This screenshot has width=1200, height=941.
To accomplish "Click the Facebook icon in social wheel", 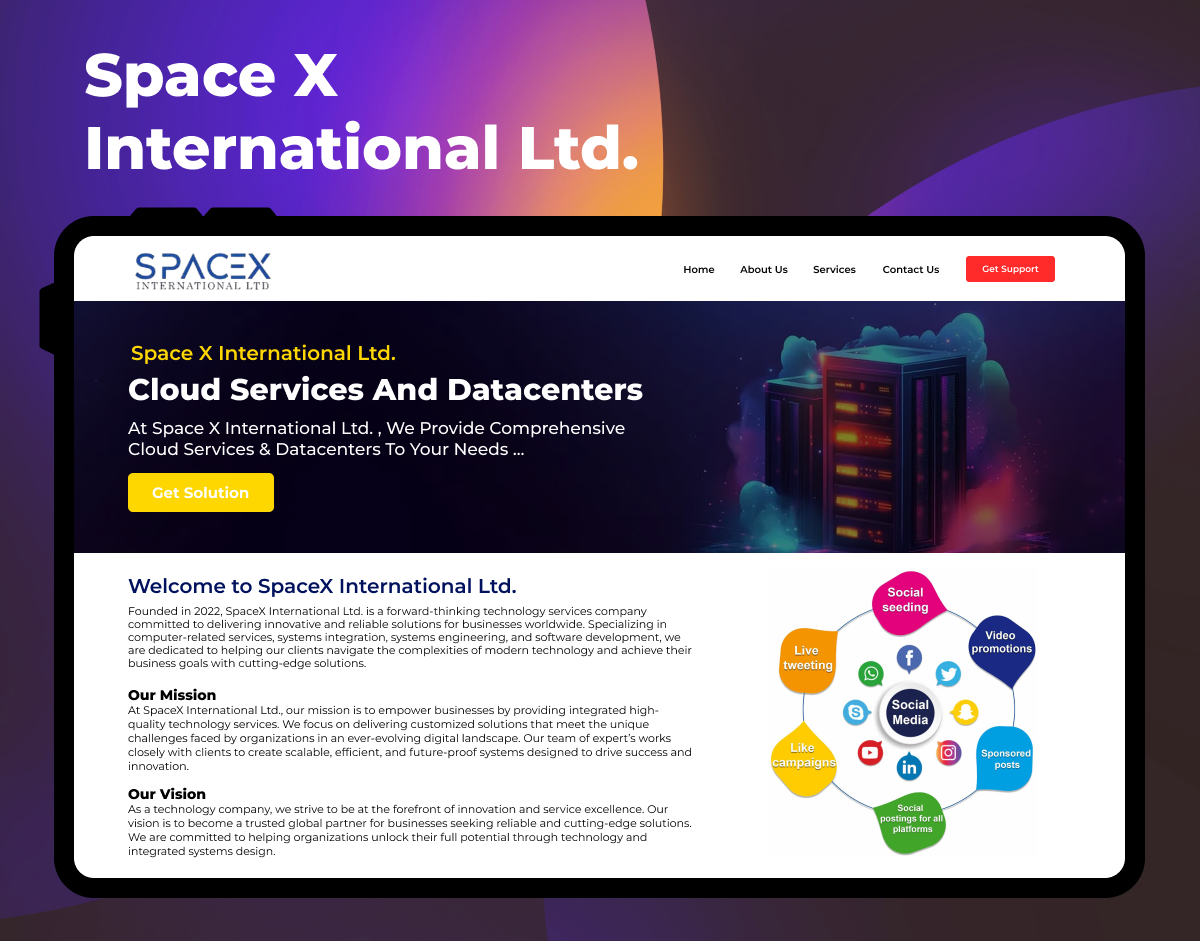I will point(908,657).
